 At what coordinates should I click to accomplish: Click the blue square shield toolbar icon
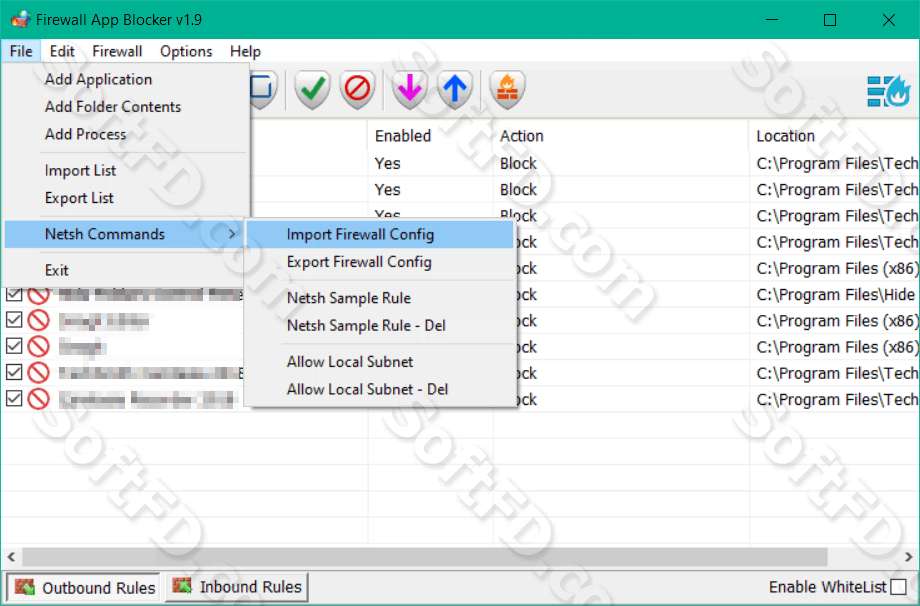(262, 89)
